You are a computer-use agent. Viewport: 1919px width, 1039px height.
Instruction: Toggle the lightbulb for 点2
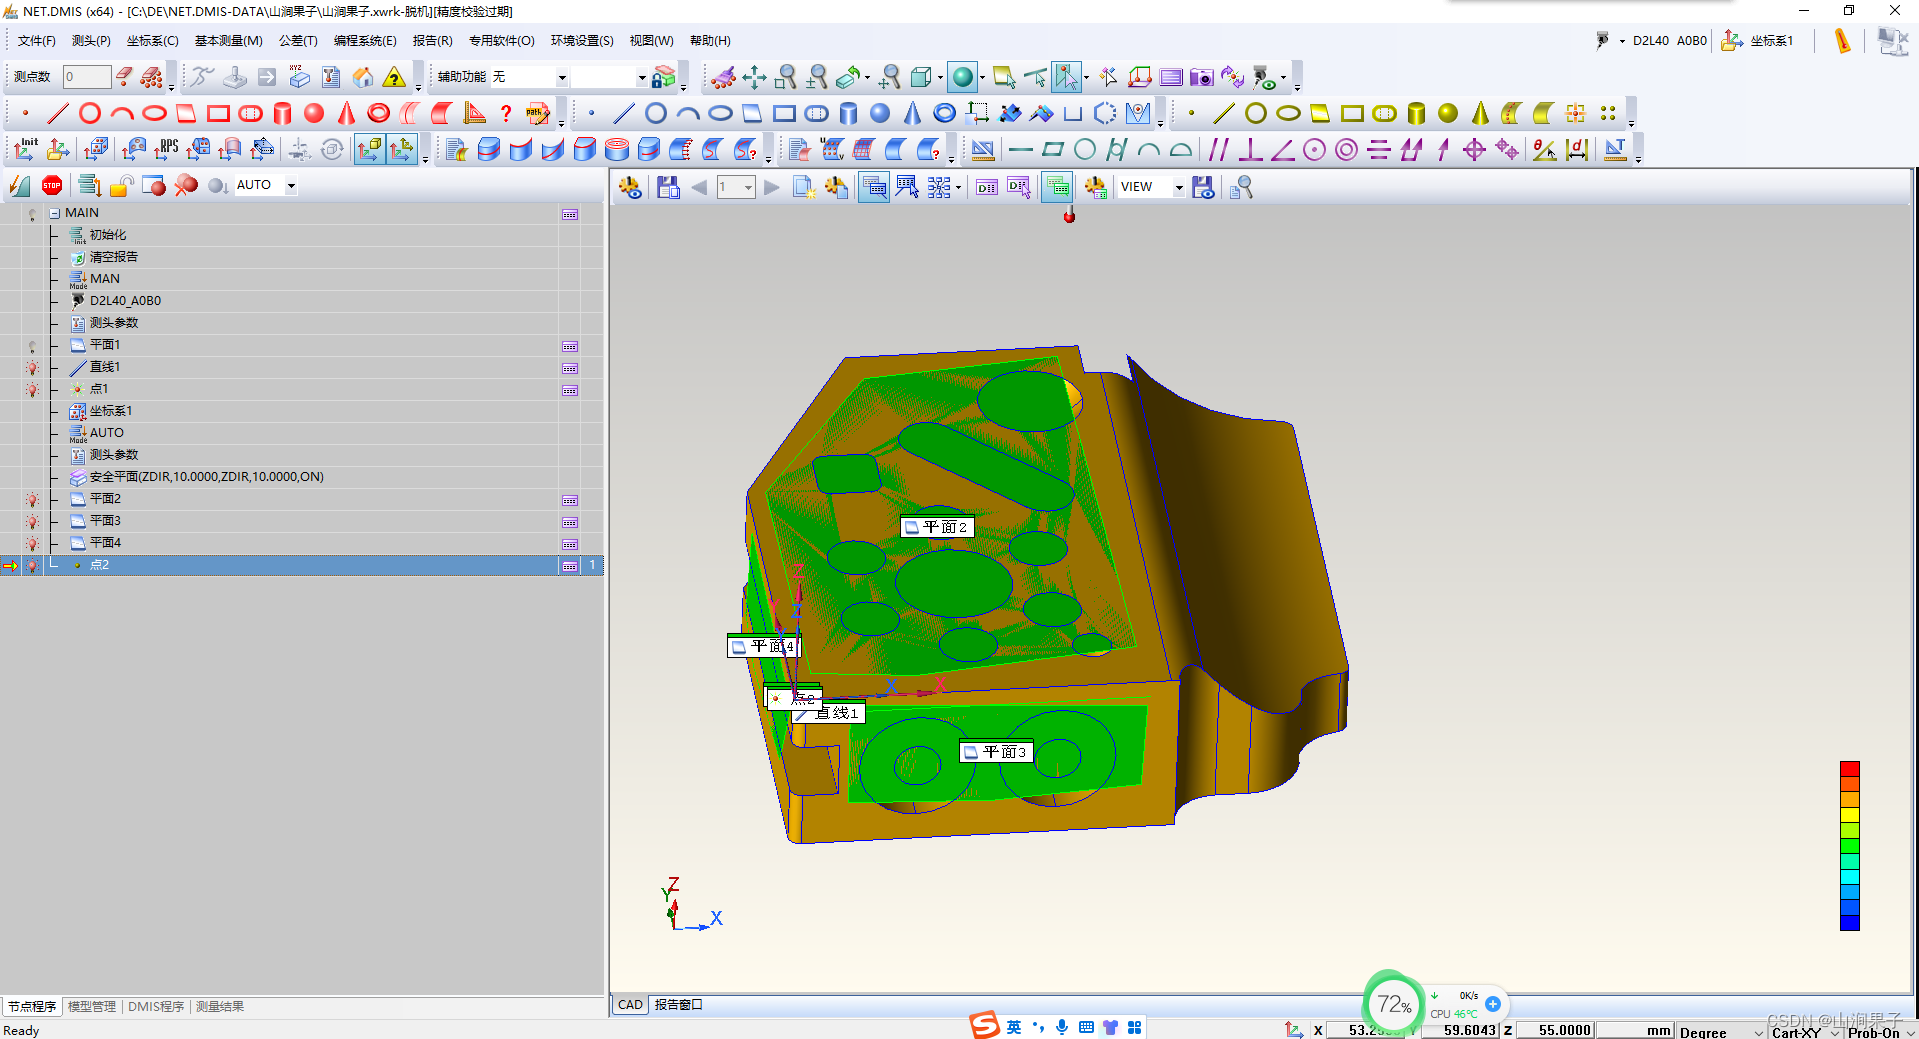(x=32, y=566)
